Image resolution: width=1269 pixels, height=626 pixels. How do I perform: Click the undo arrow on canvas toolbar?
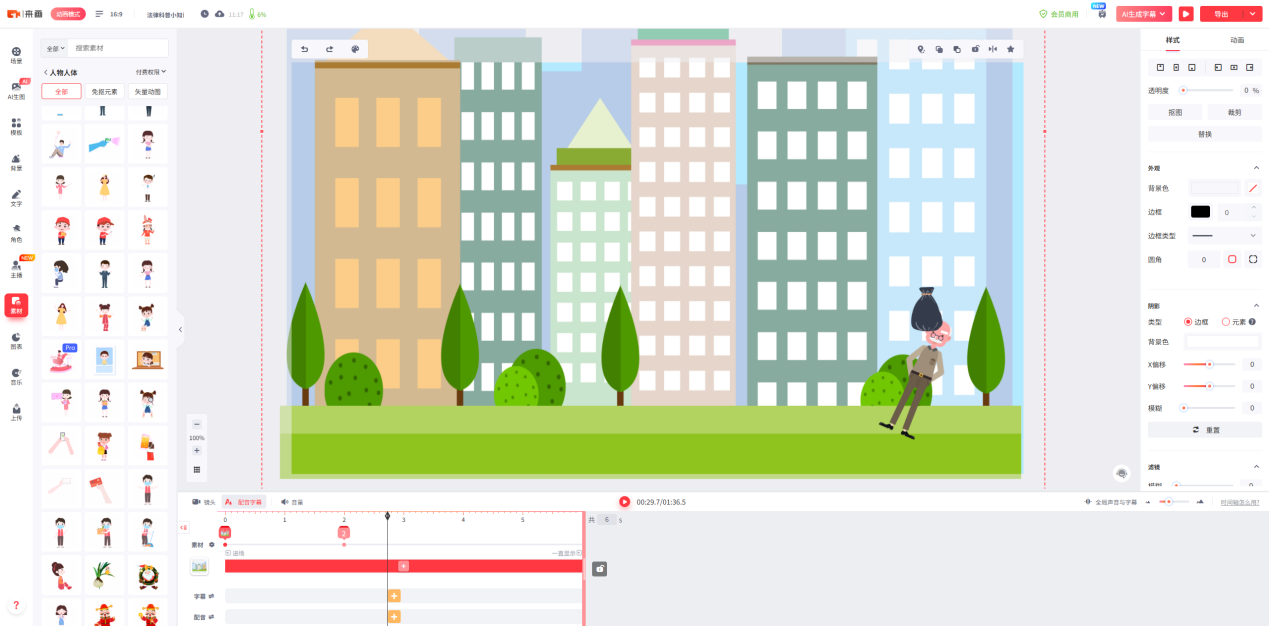305,49
